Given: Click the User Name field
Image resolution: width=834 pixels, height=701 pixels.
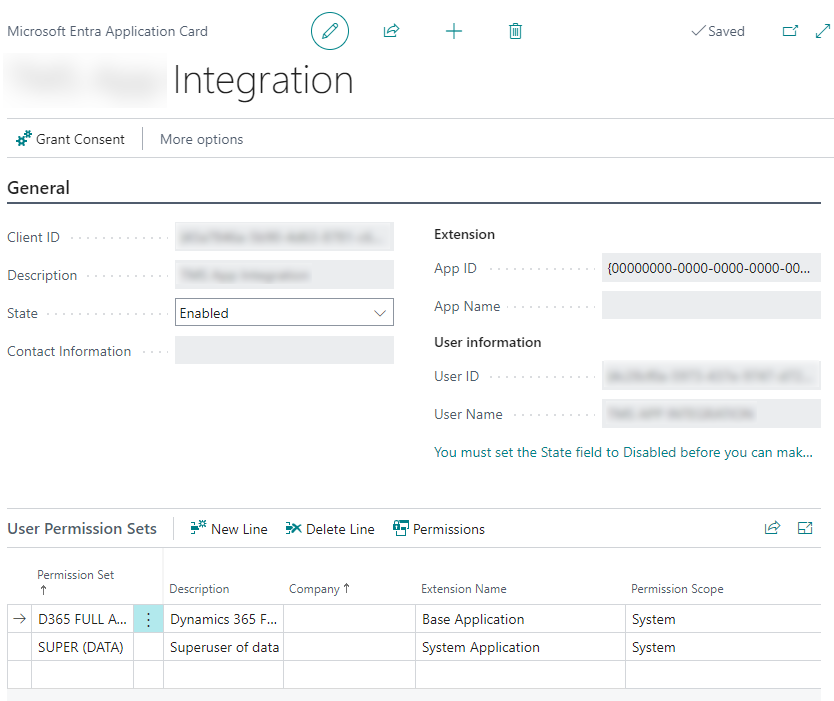Looking at the screenshot, I should click(x=711, y=414).
